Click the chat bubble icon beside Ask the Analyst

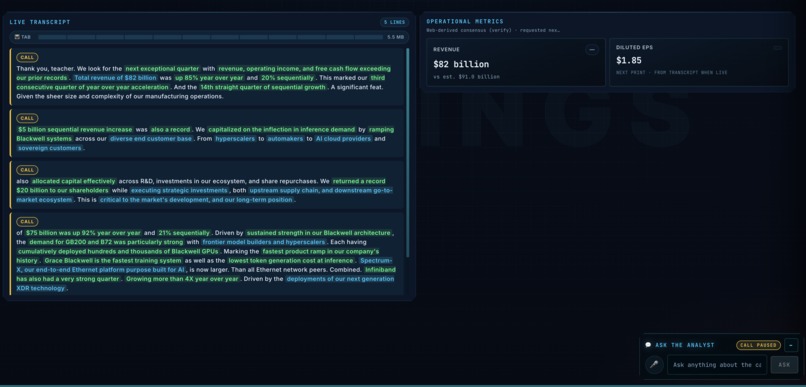[648, 345]
